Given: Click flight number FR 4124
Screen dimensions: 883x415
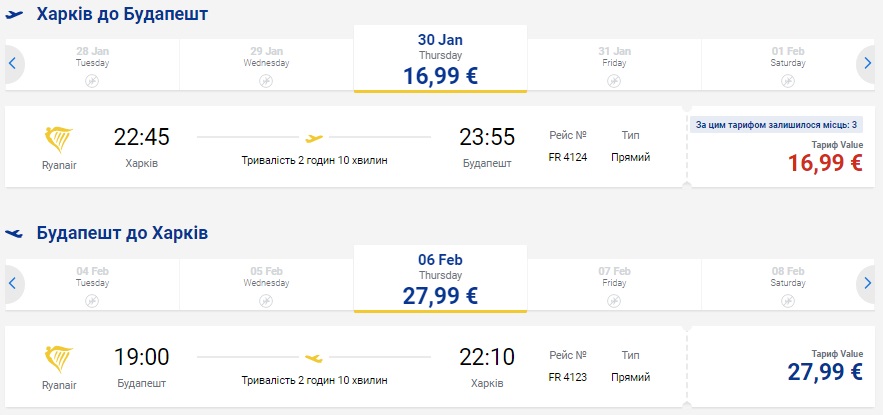Looking at the screenshot, I should click(567, 158).
